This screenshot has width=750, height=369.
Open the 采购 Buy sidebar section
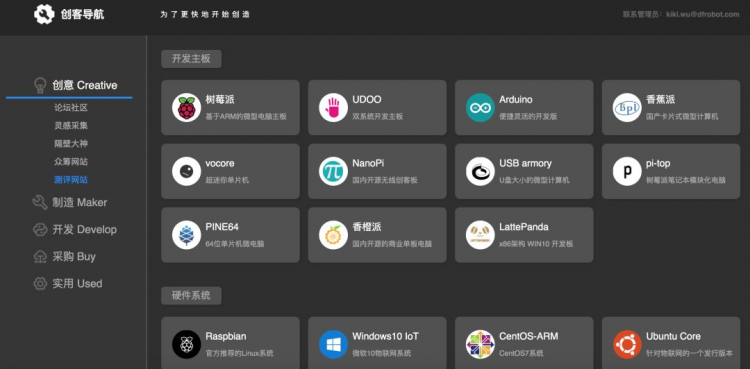tap(74, 257)
